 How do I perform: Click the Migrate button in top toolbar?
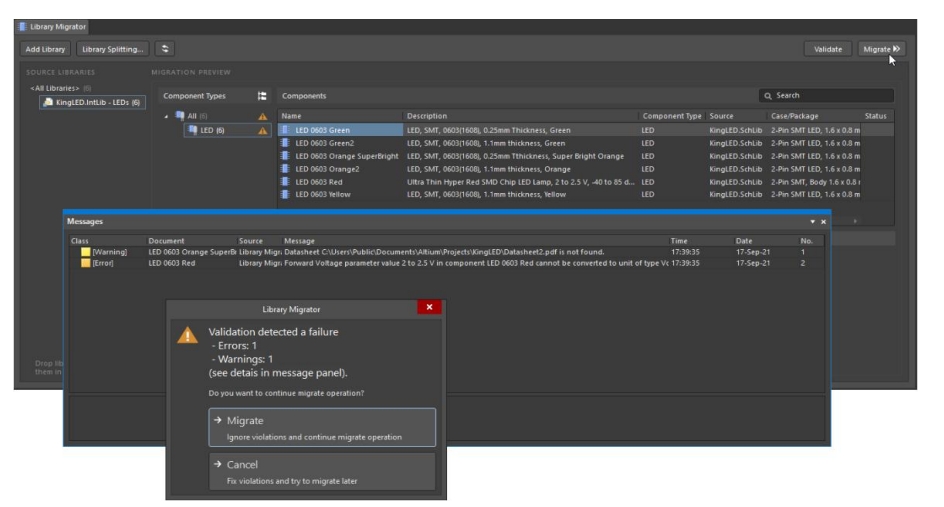coord(881,49)
